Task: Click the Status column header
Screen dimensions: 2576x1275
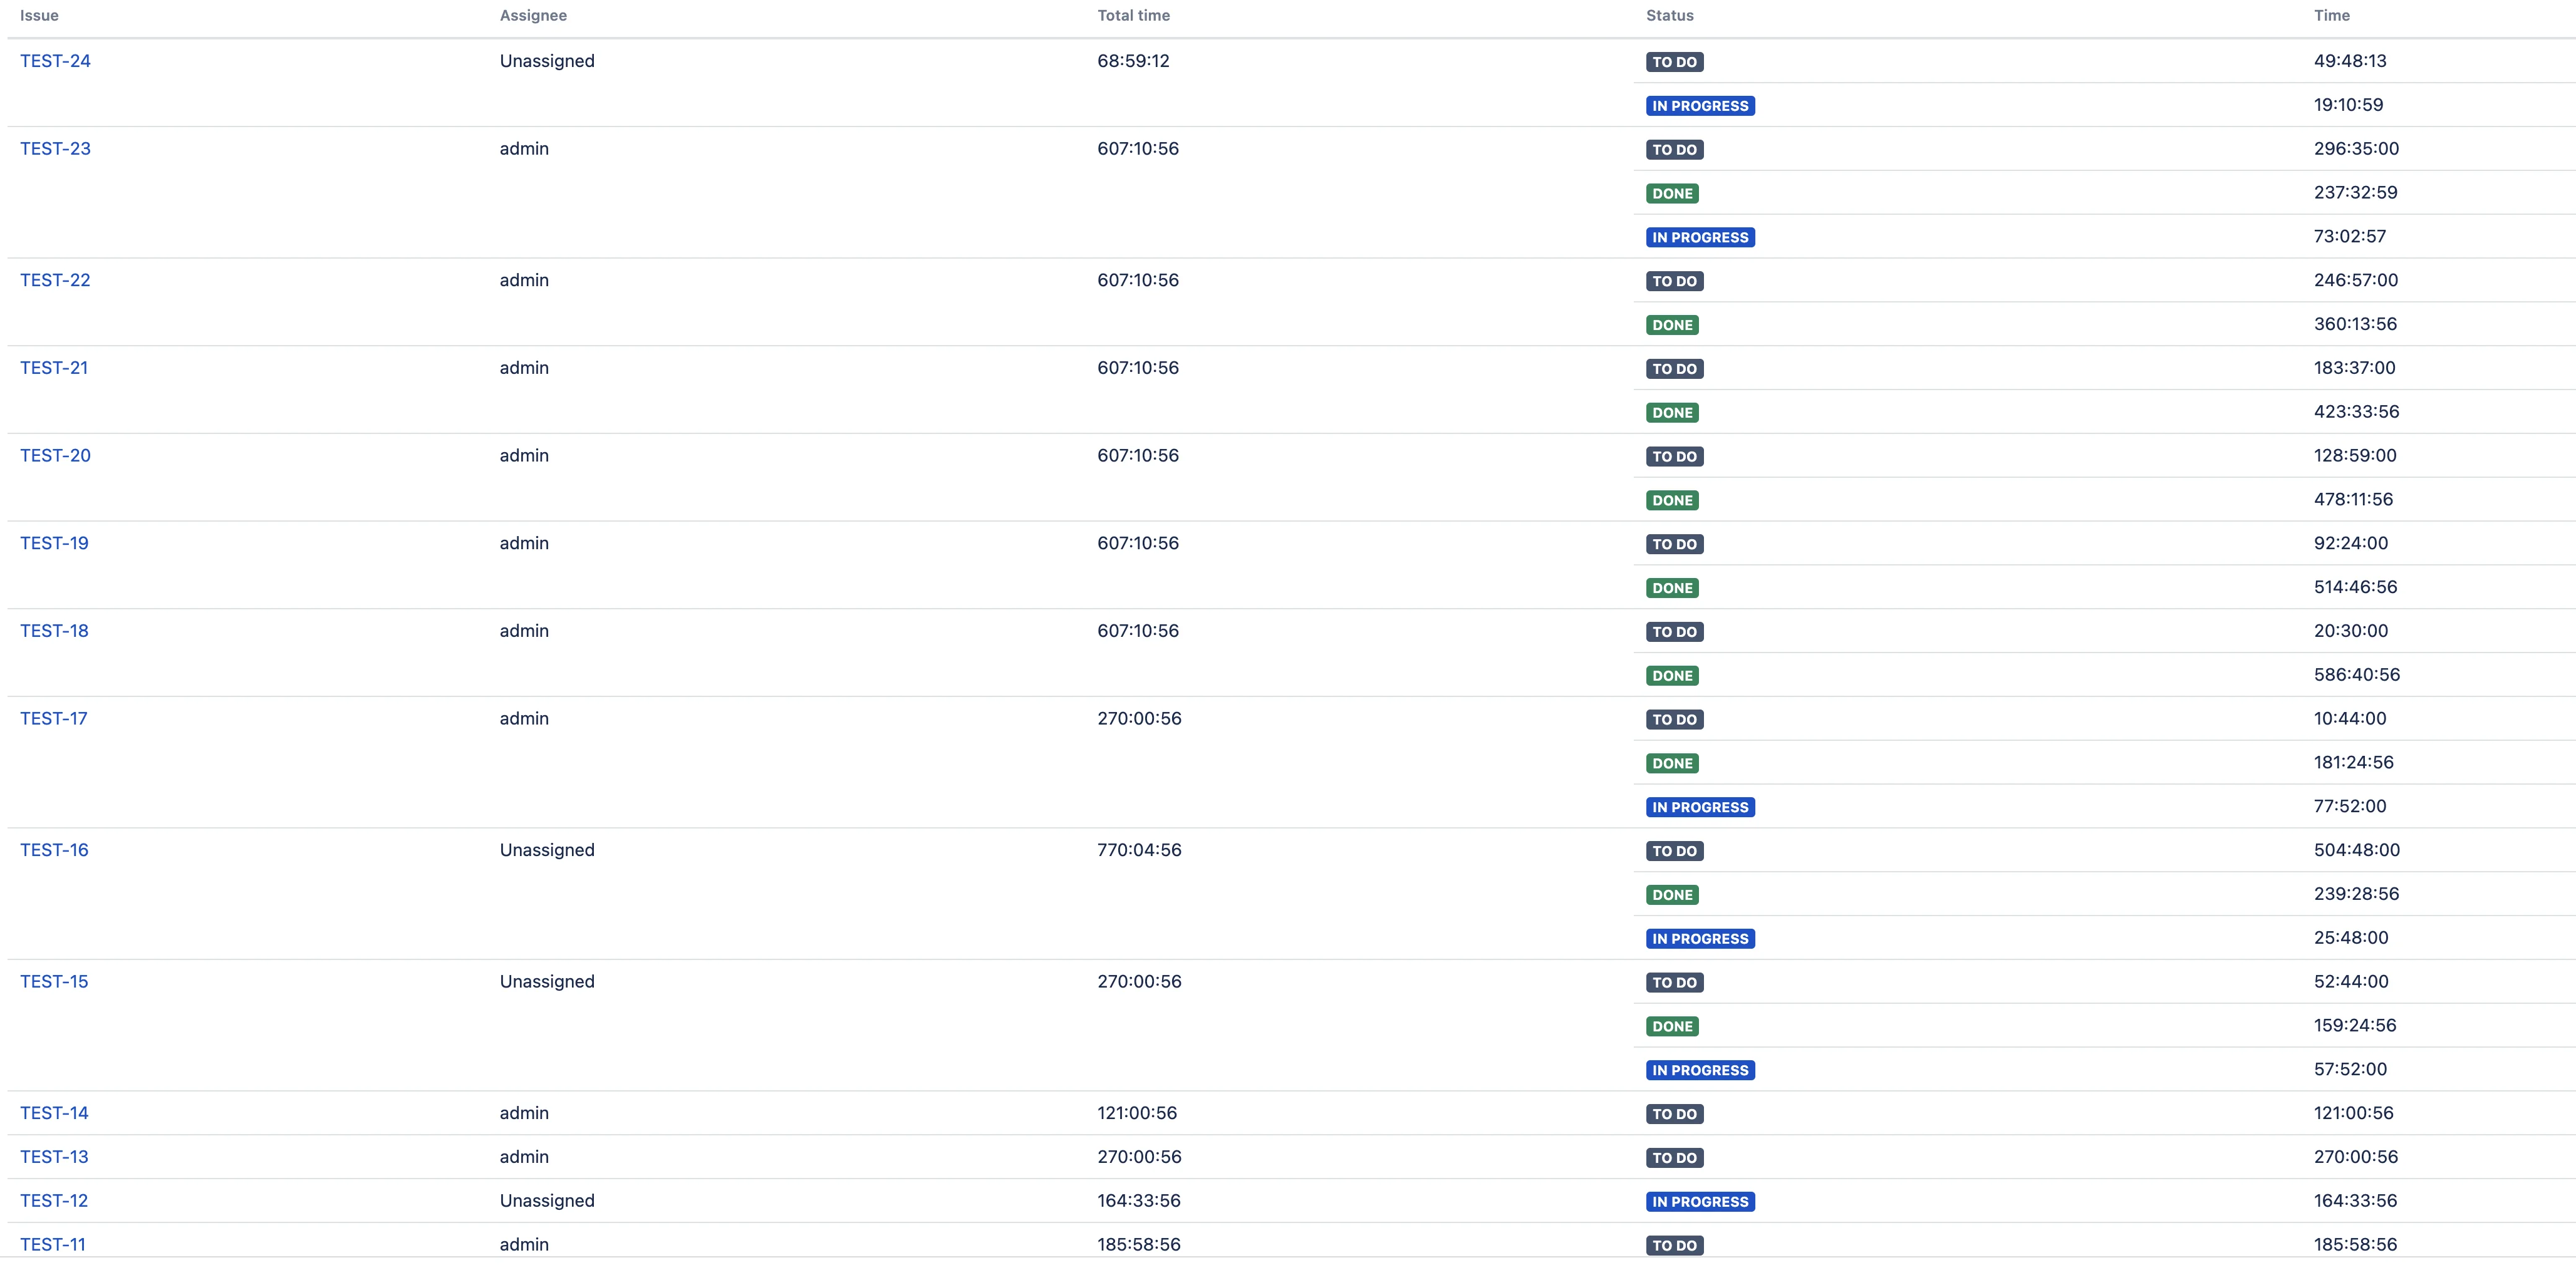Action: coord(1670,16)
